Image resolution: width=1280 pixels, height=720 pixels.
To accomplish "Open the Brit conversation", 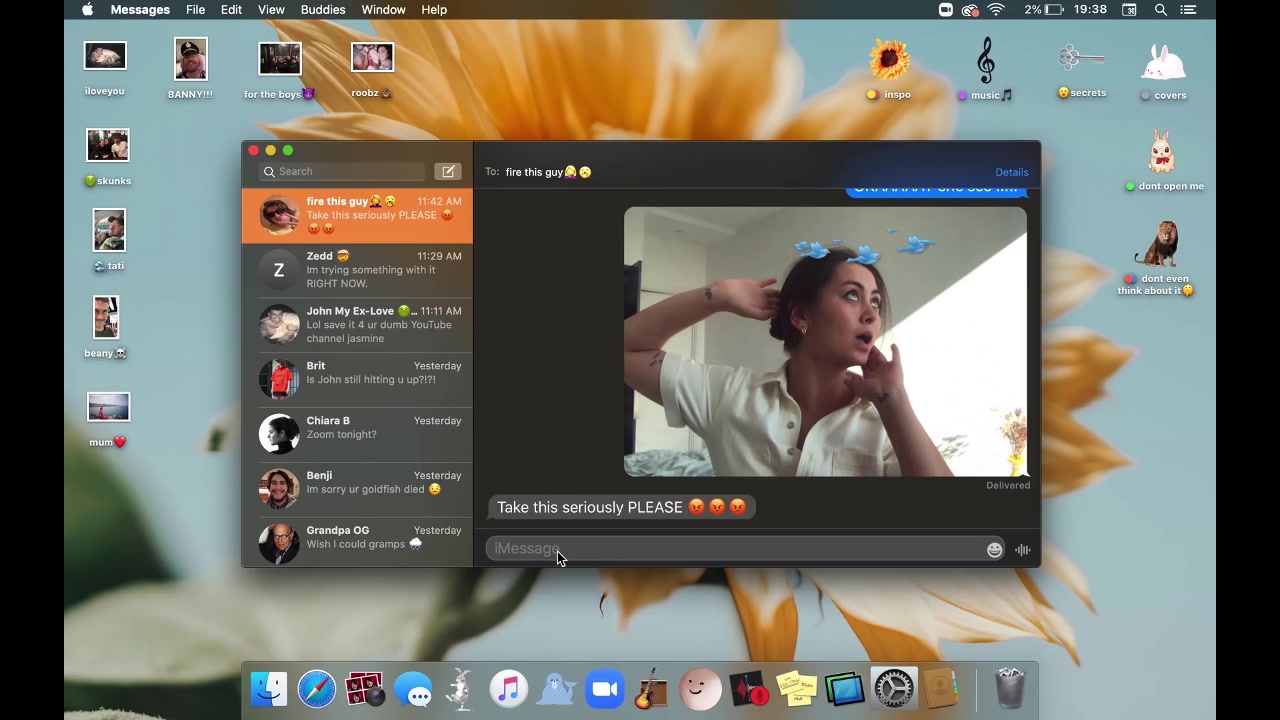I will (357, 379).
